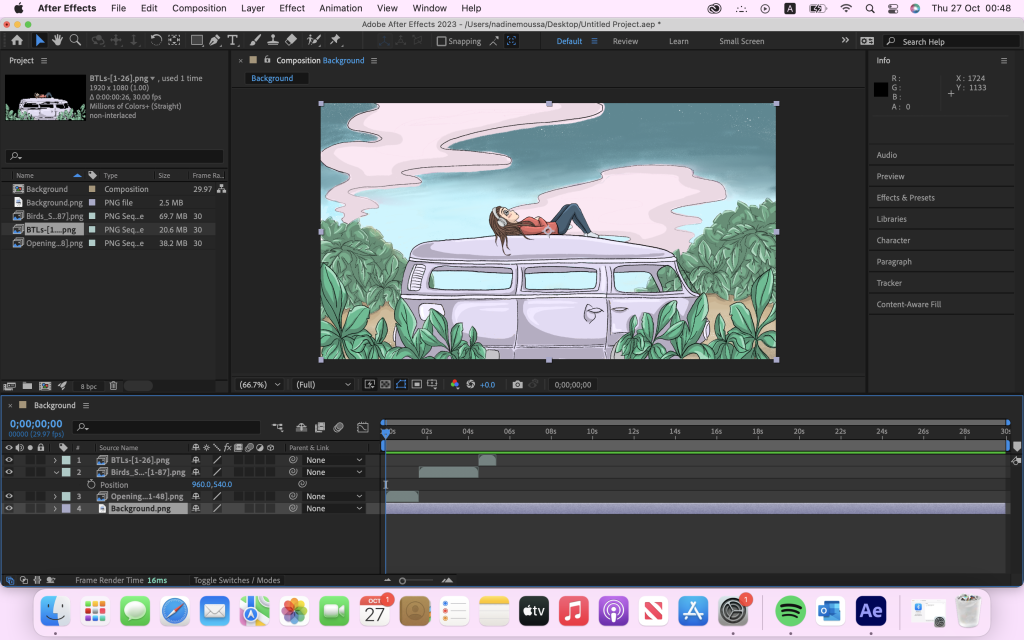Switch to the Review workspace
The height and width of the screenshot is (640, 1024).
click(625, 41)
